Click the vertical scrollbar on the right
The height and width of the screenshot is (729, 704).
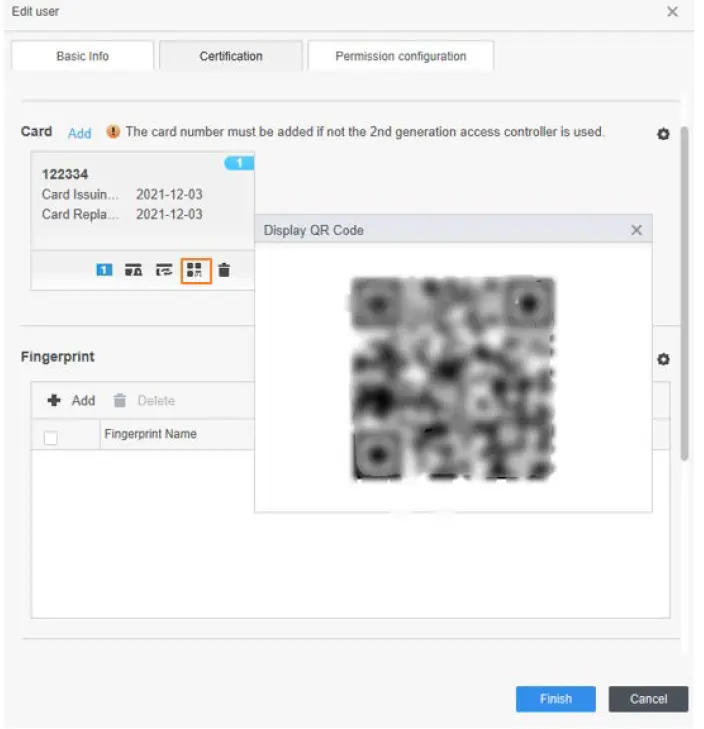click(x=685, y=300)
